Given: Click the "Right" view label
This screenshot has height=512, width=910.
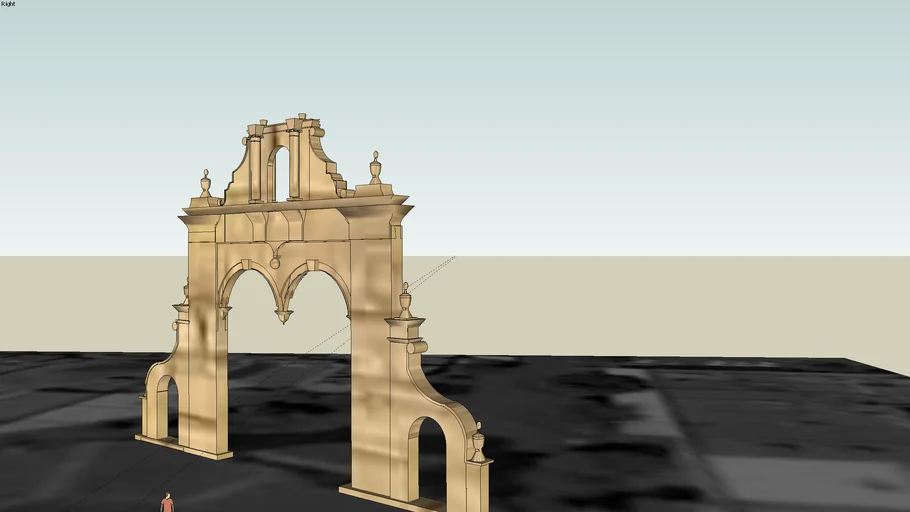Looking at the screenshot, I should click(x=8, y=4).
